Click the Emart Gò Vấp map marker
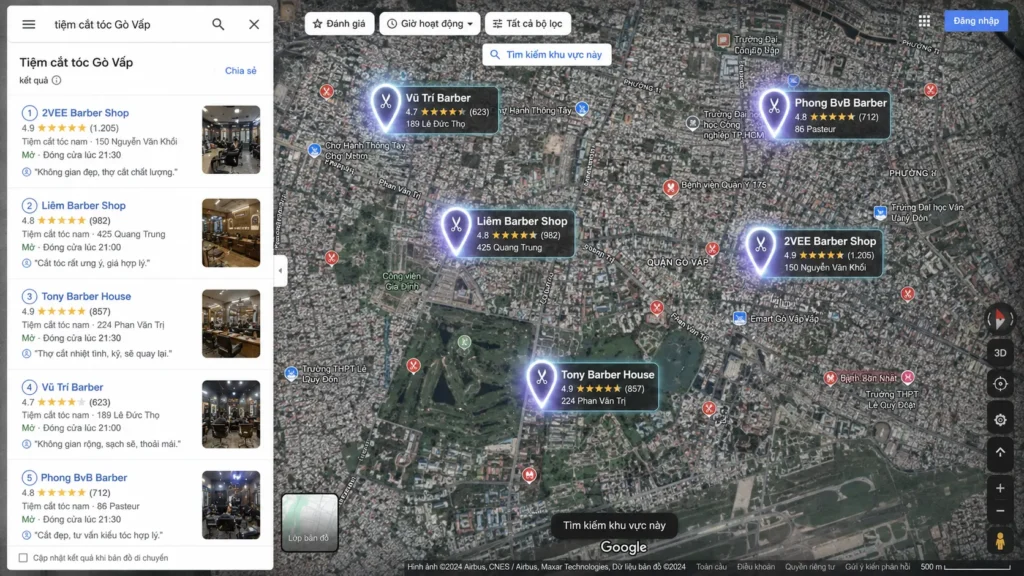Image resolution: width=1024 pixels, height=576 pixels. tap(739, 318)
